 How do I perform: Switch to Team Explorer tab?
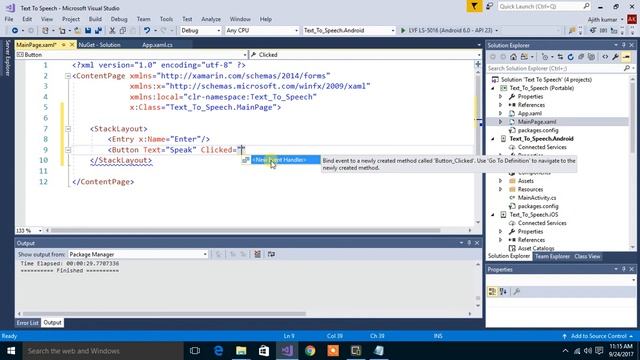coord(552,256)
